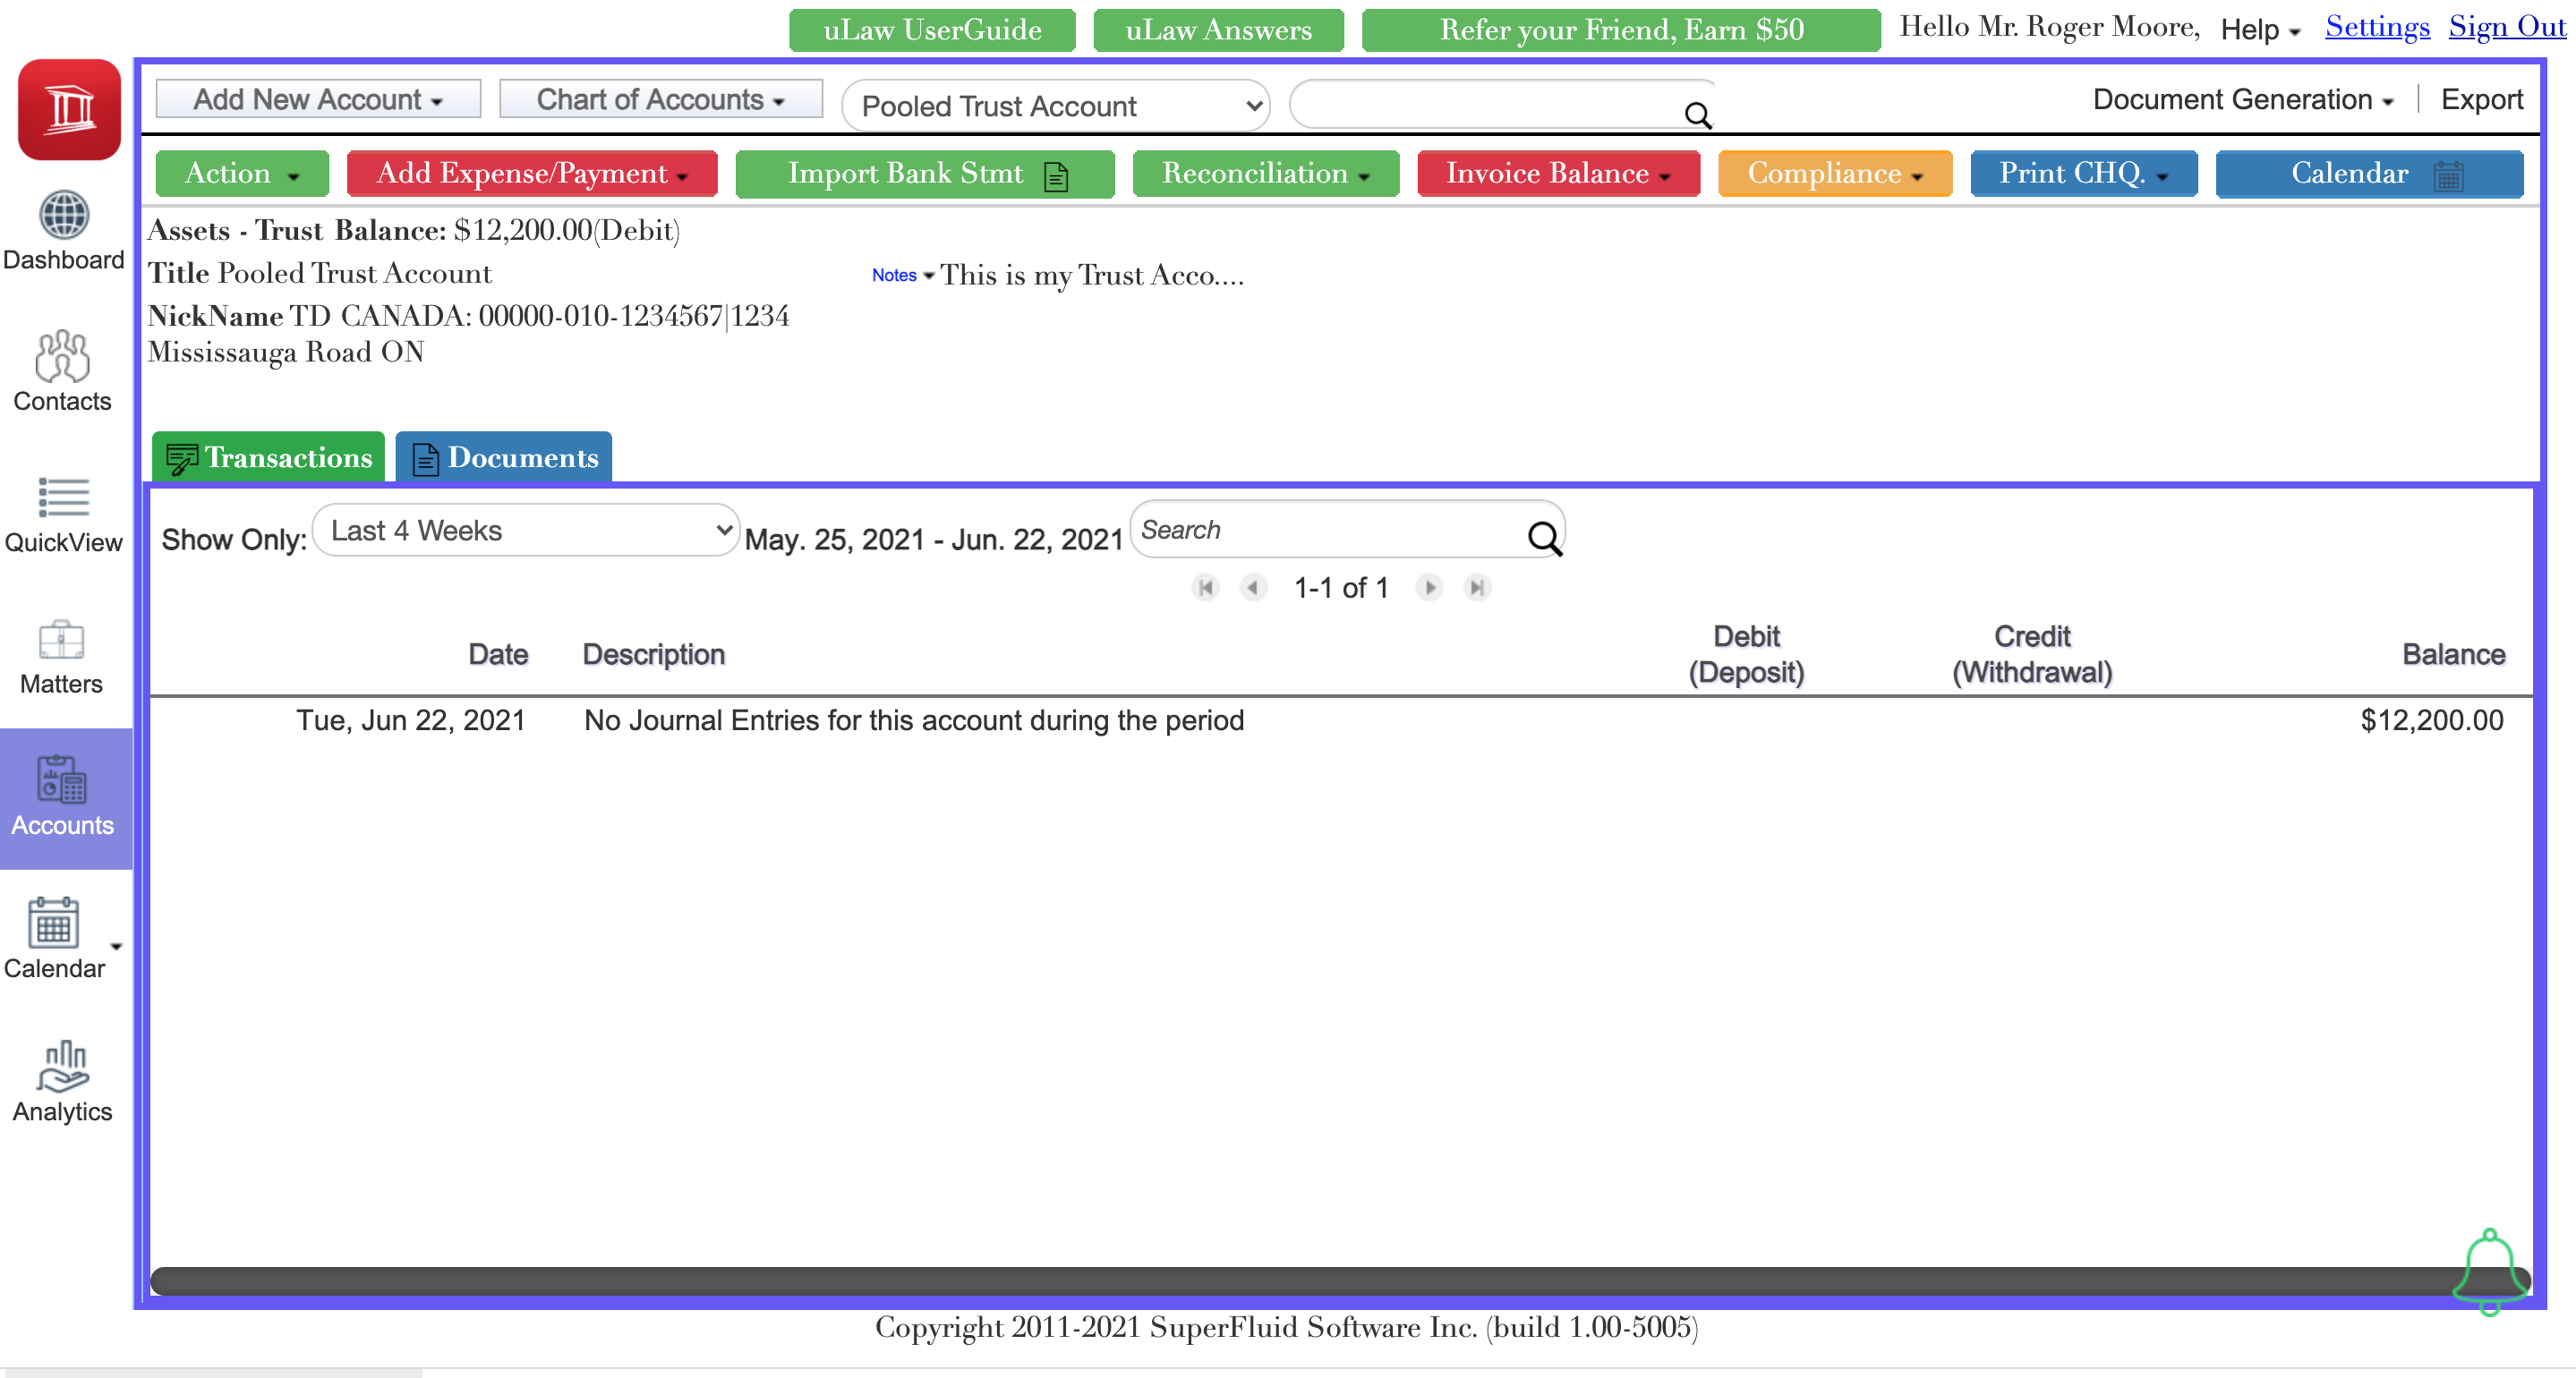
Task: Click the Sign Out link
Action: point(2506,26)
